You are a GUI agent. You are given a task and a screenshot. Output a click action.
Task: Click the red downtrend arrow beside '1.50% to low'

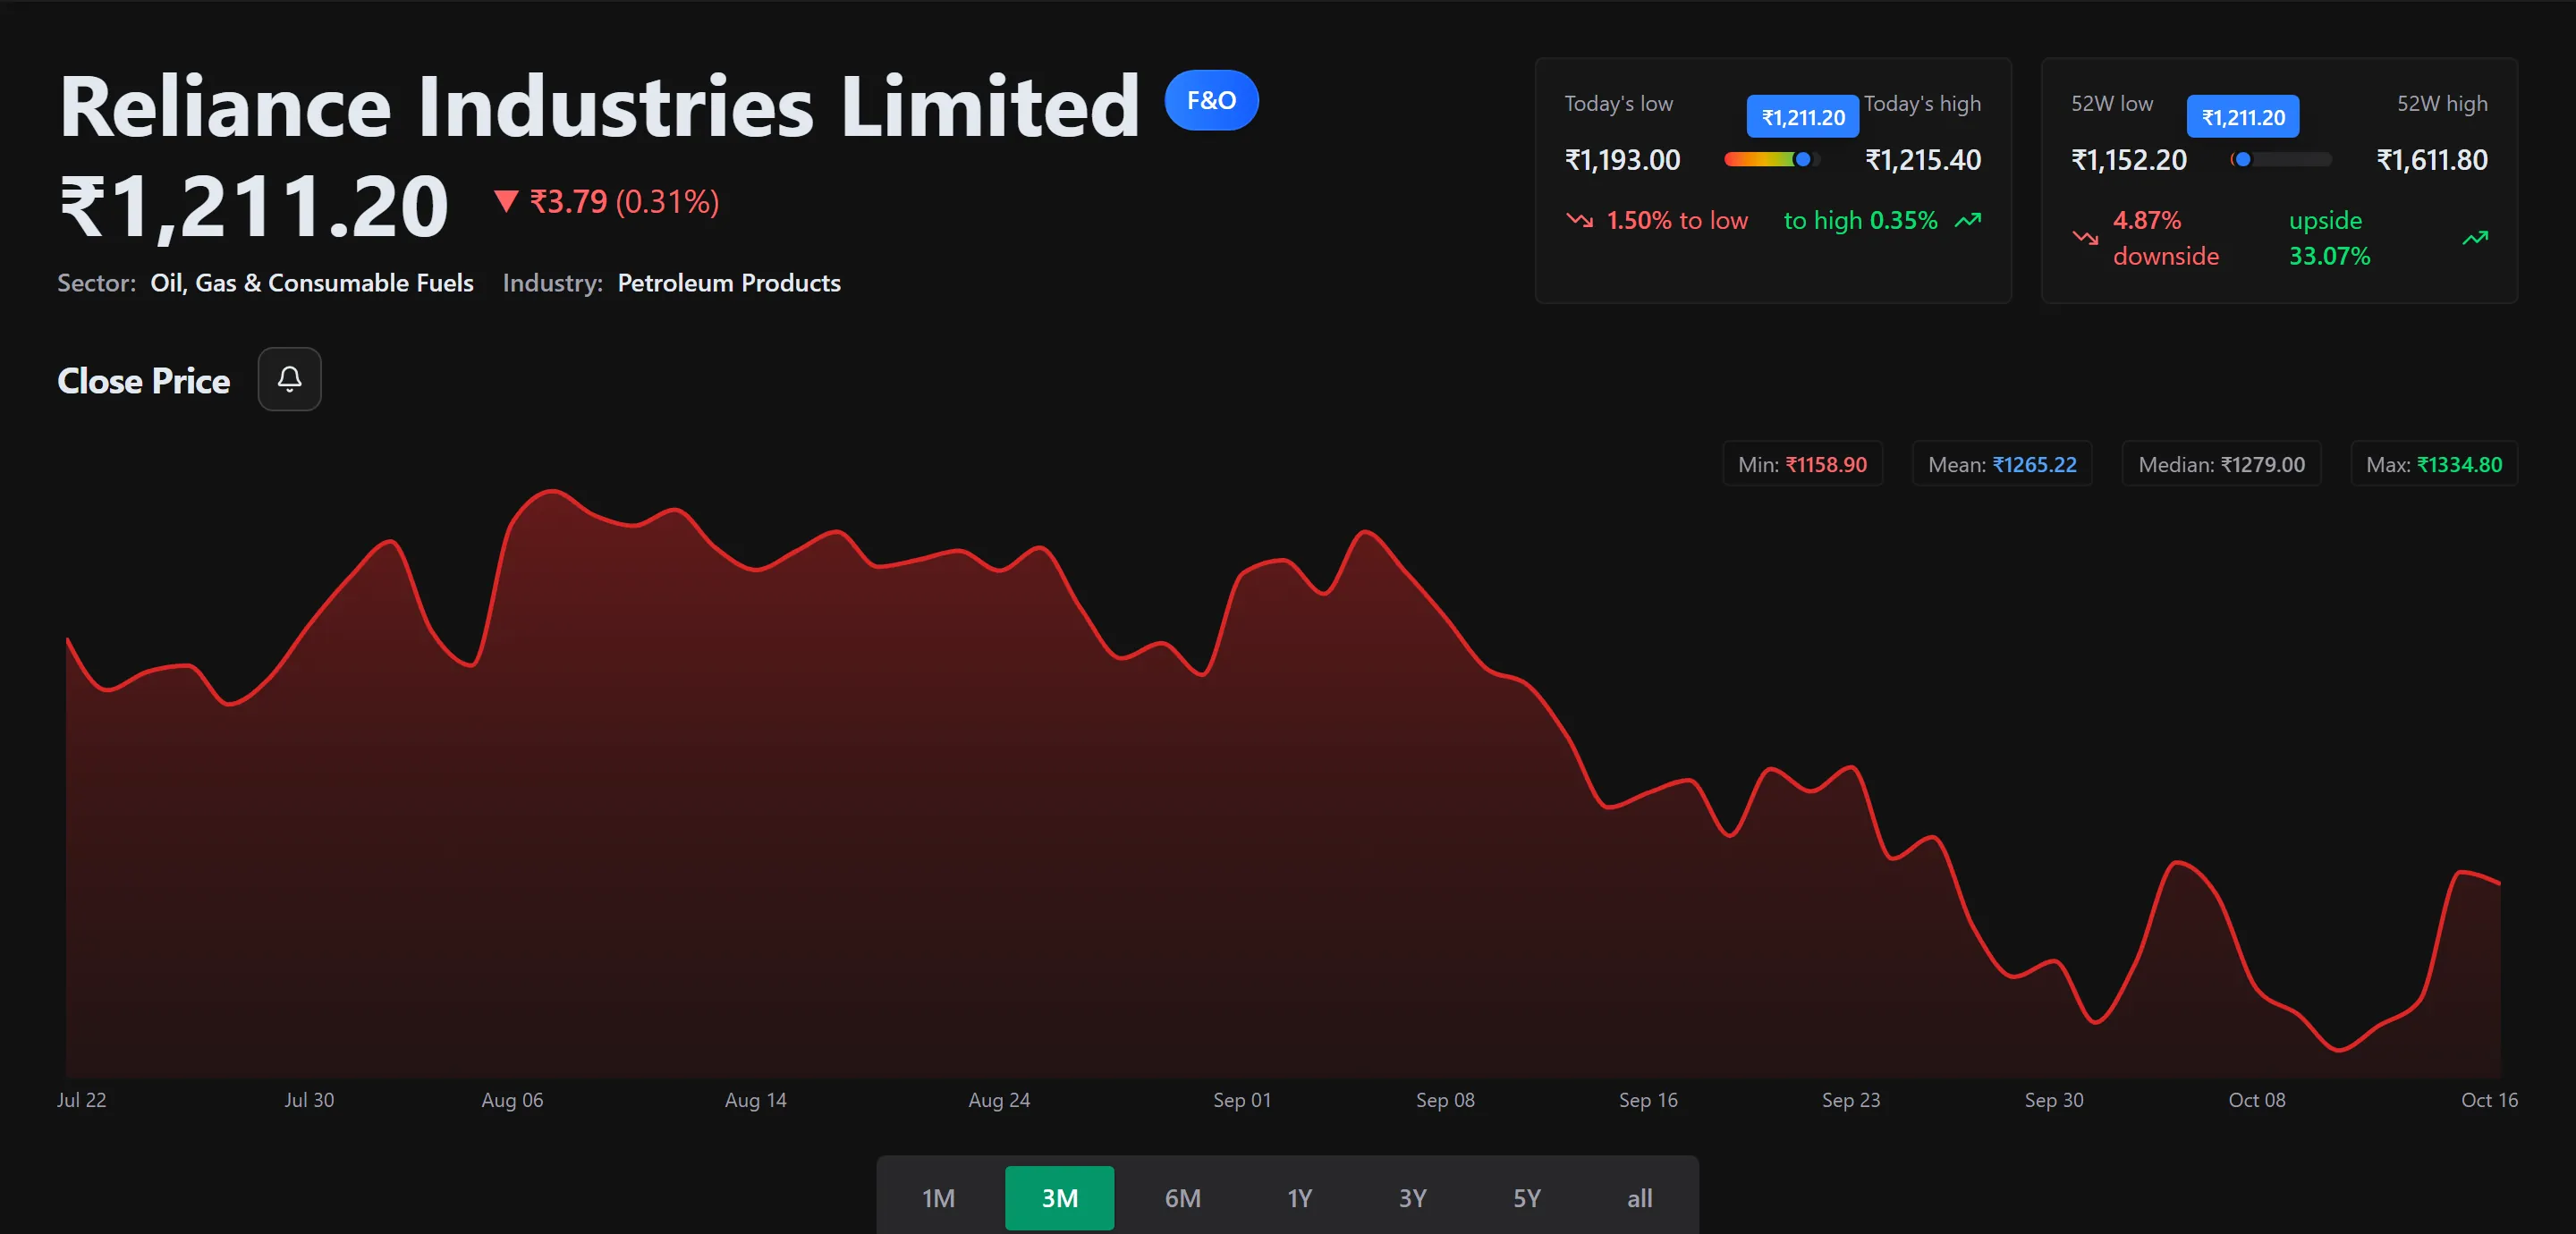pos(1579,220)
